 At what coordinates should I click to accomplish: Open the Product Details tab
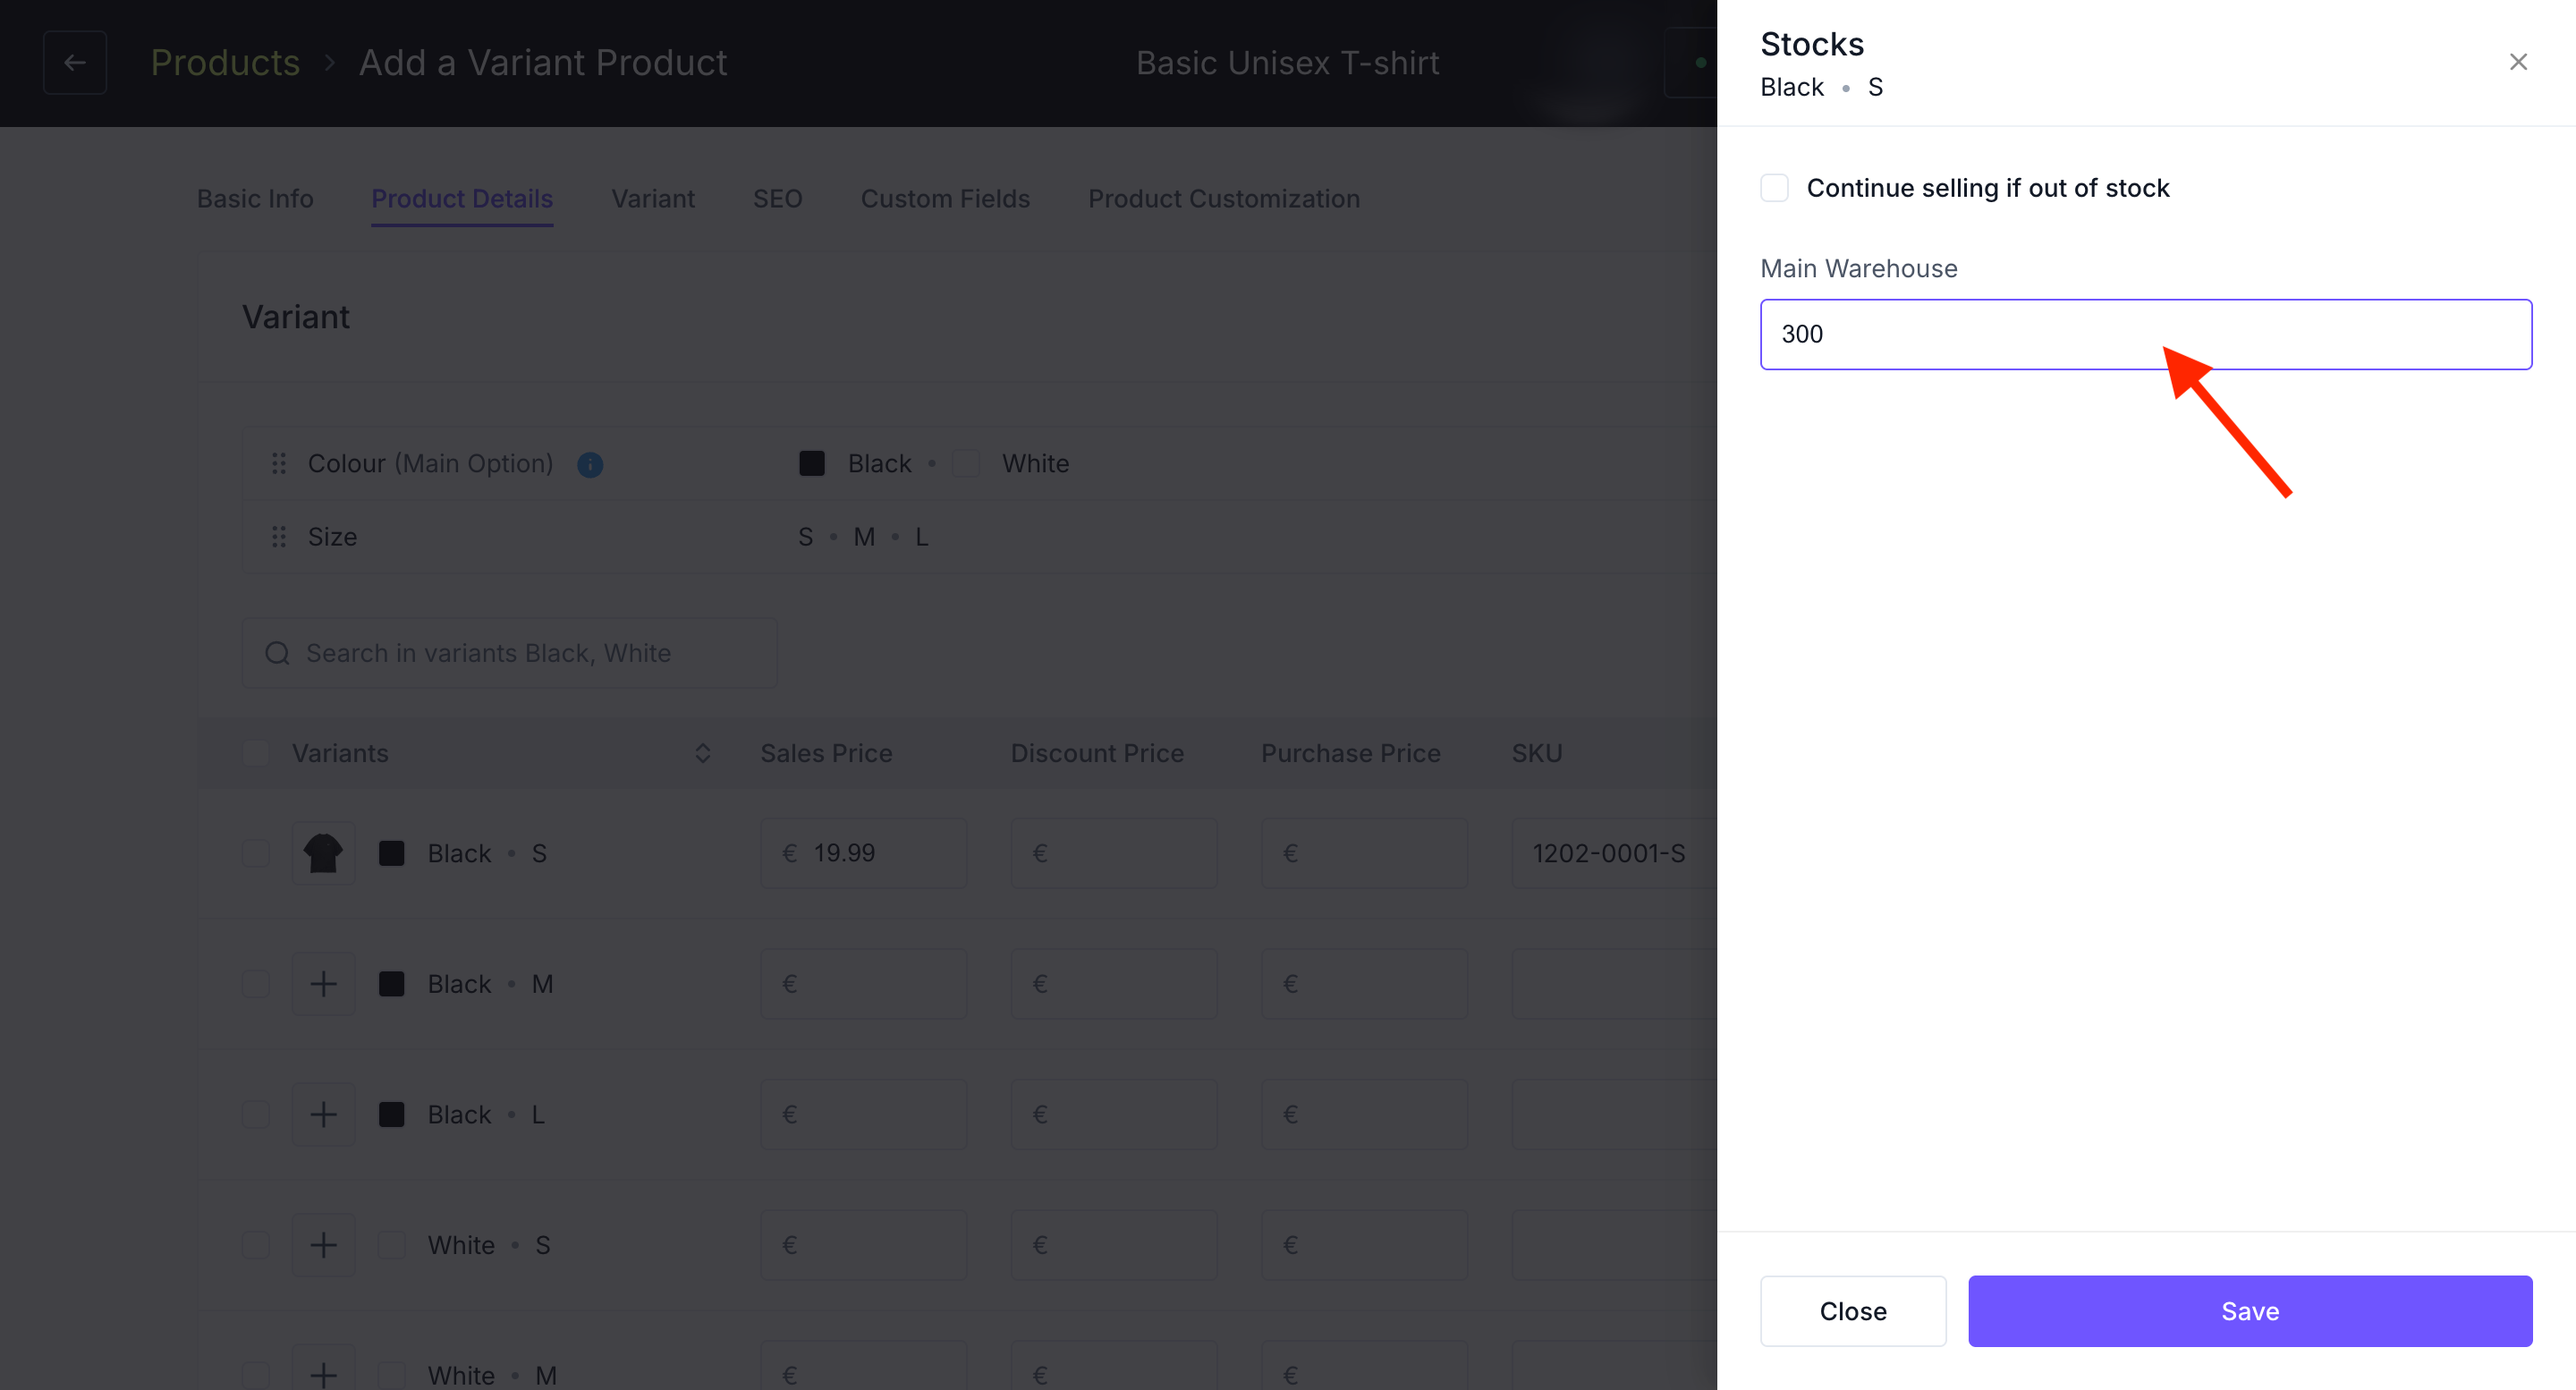pyautogui.click(x=462, y=199)
